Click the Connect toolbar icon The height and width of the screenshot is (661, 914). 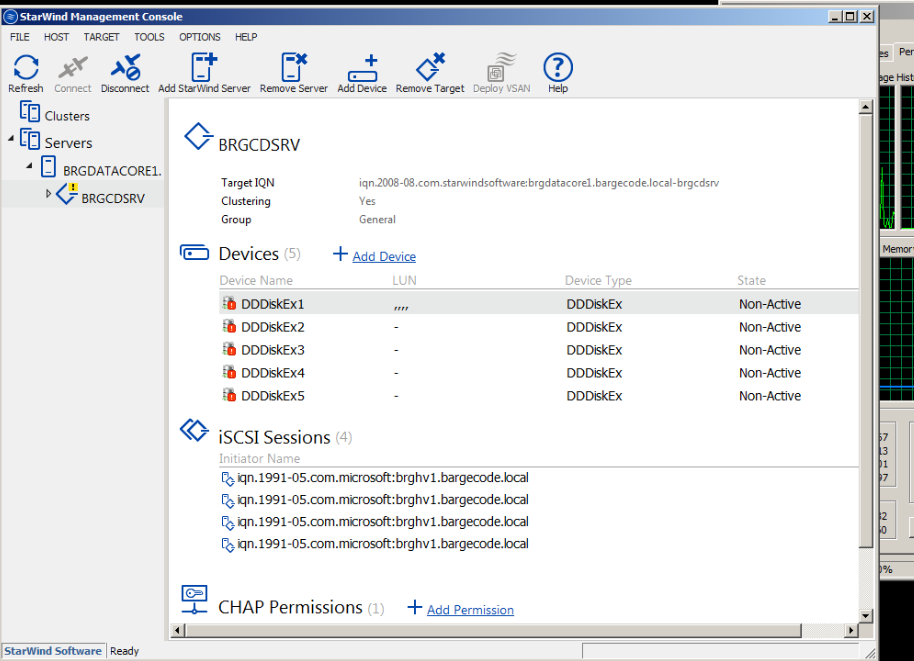pyautogui.click(x=72, y=67)
